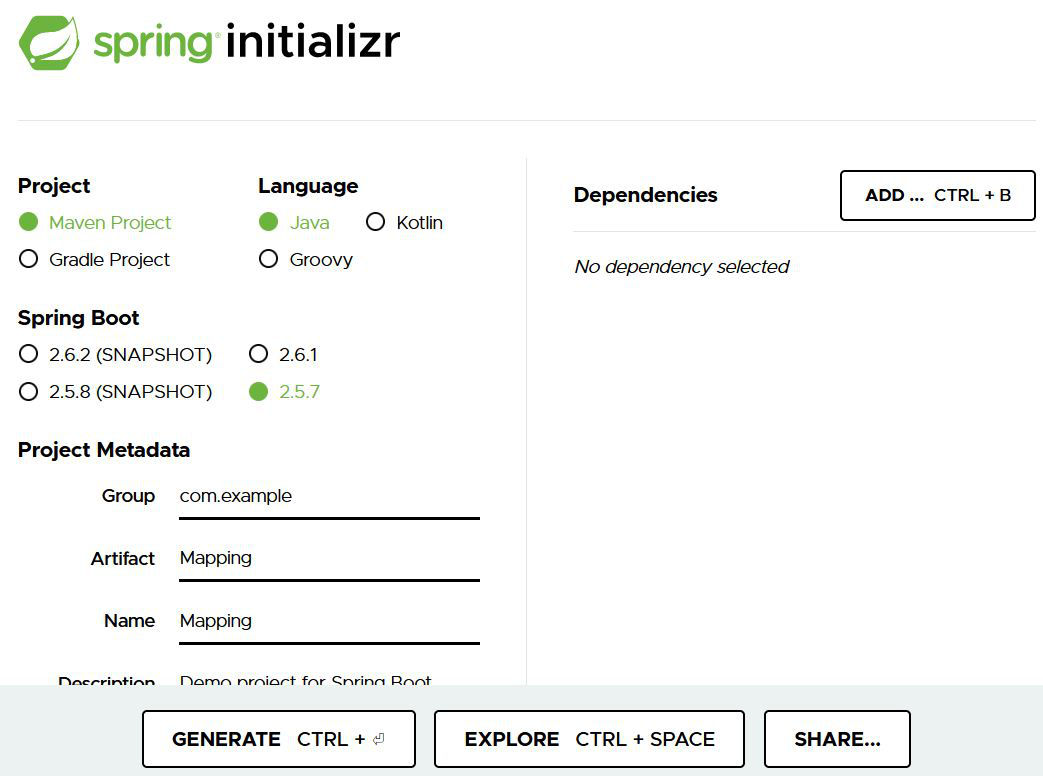Click the Project section heading
The width and height of the screenshot is (1043, 776).
54,186
